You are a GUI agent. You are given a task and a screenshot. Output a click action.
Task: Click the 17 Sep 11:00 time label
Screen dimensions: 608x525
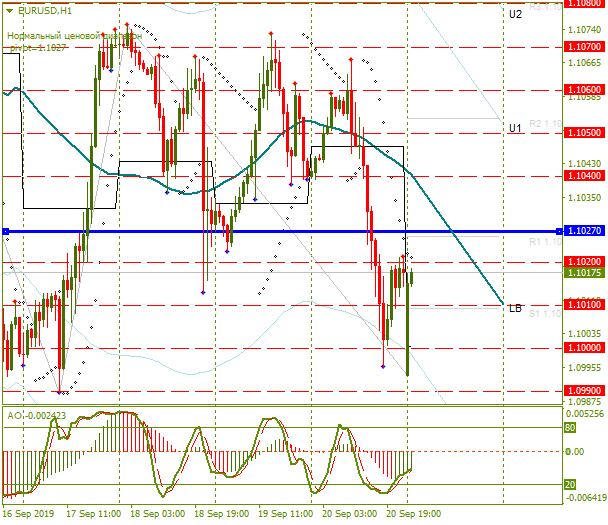point(93,514)
